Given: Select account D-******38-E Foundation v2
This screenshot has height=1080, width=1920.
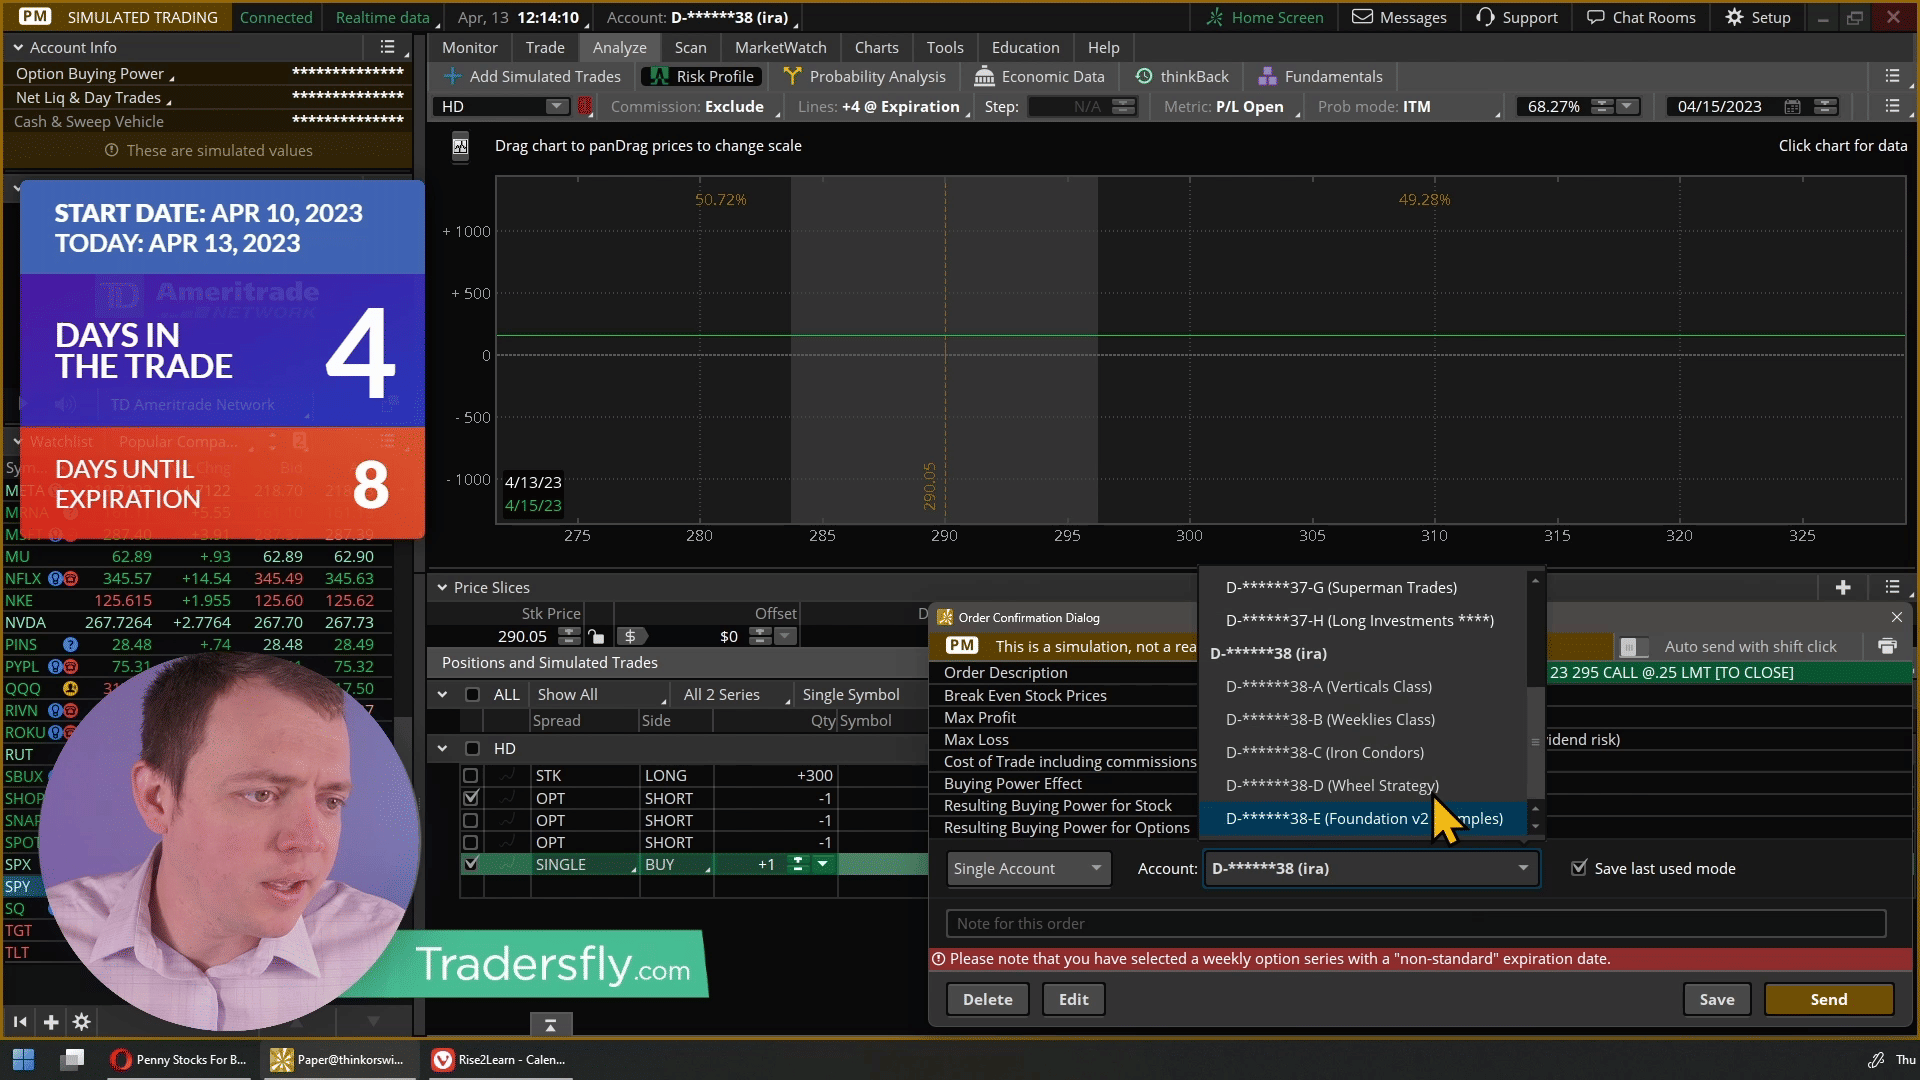Looking at the screenshot, I should pos(1364,818).
